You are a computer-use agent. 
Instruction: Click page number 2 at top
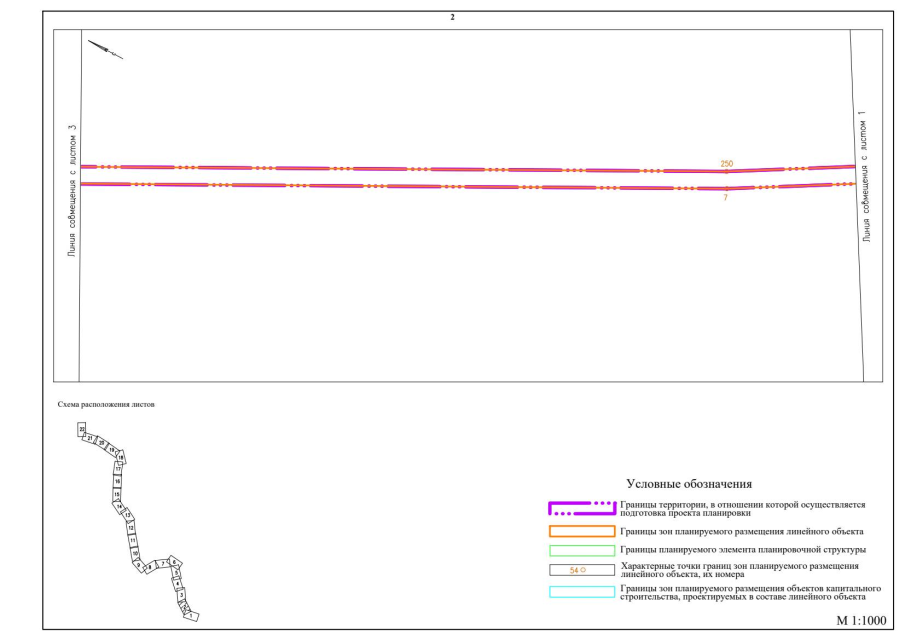[x=452, y=18]
